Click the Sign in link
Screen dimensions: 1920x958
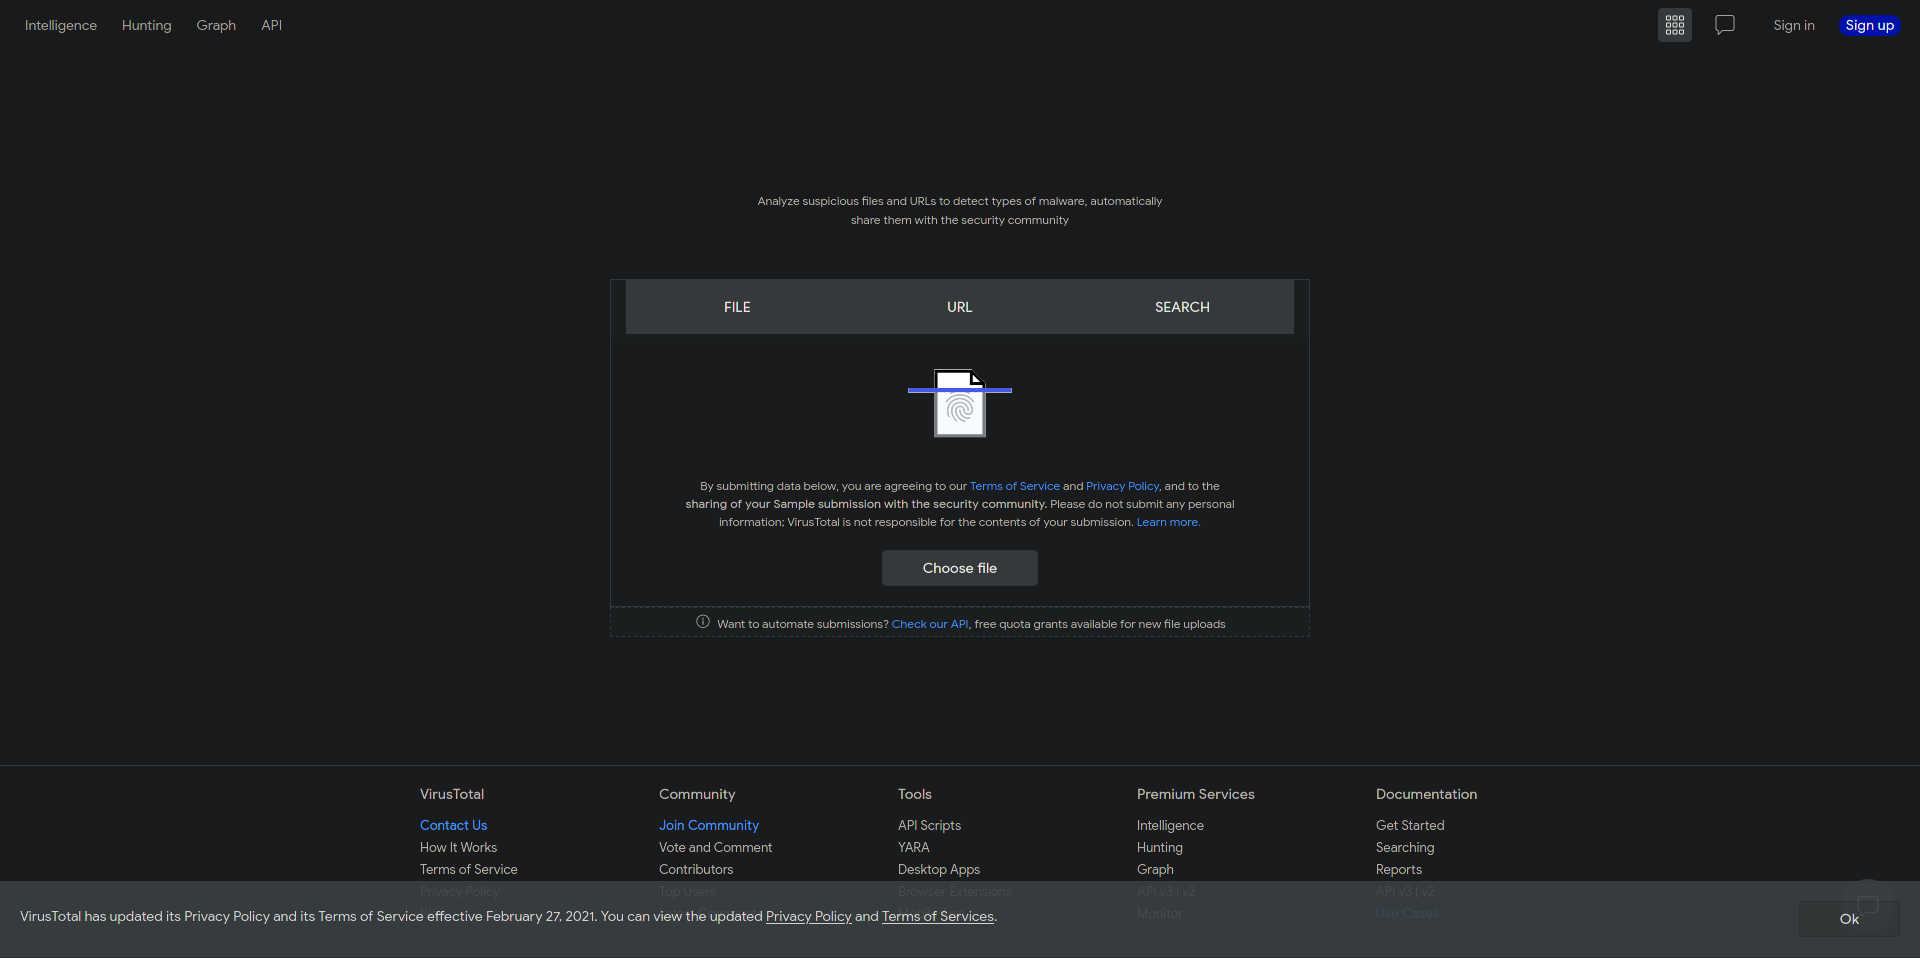coord(1794,25)
